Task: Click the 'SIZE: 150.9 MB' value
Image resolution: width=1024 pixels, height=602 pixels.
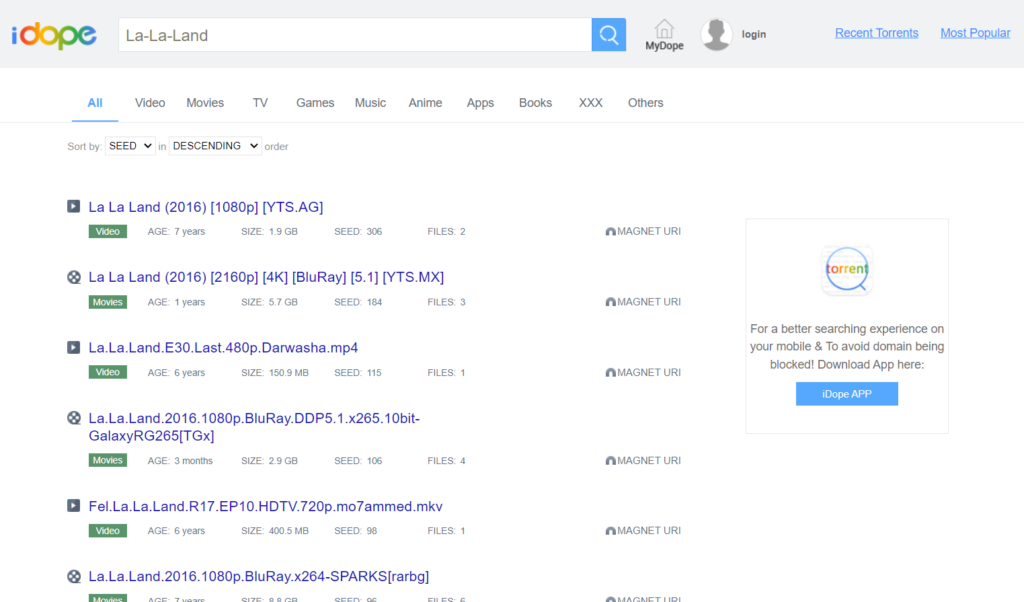Action: (x=274, y=373)
